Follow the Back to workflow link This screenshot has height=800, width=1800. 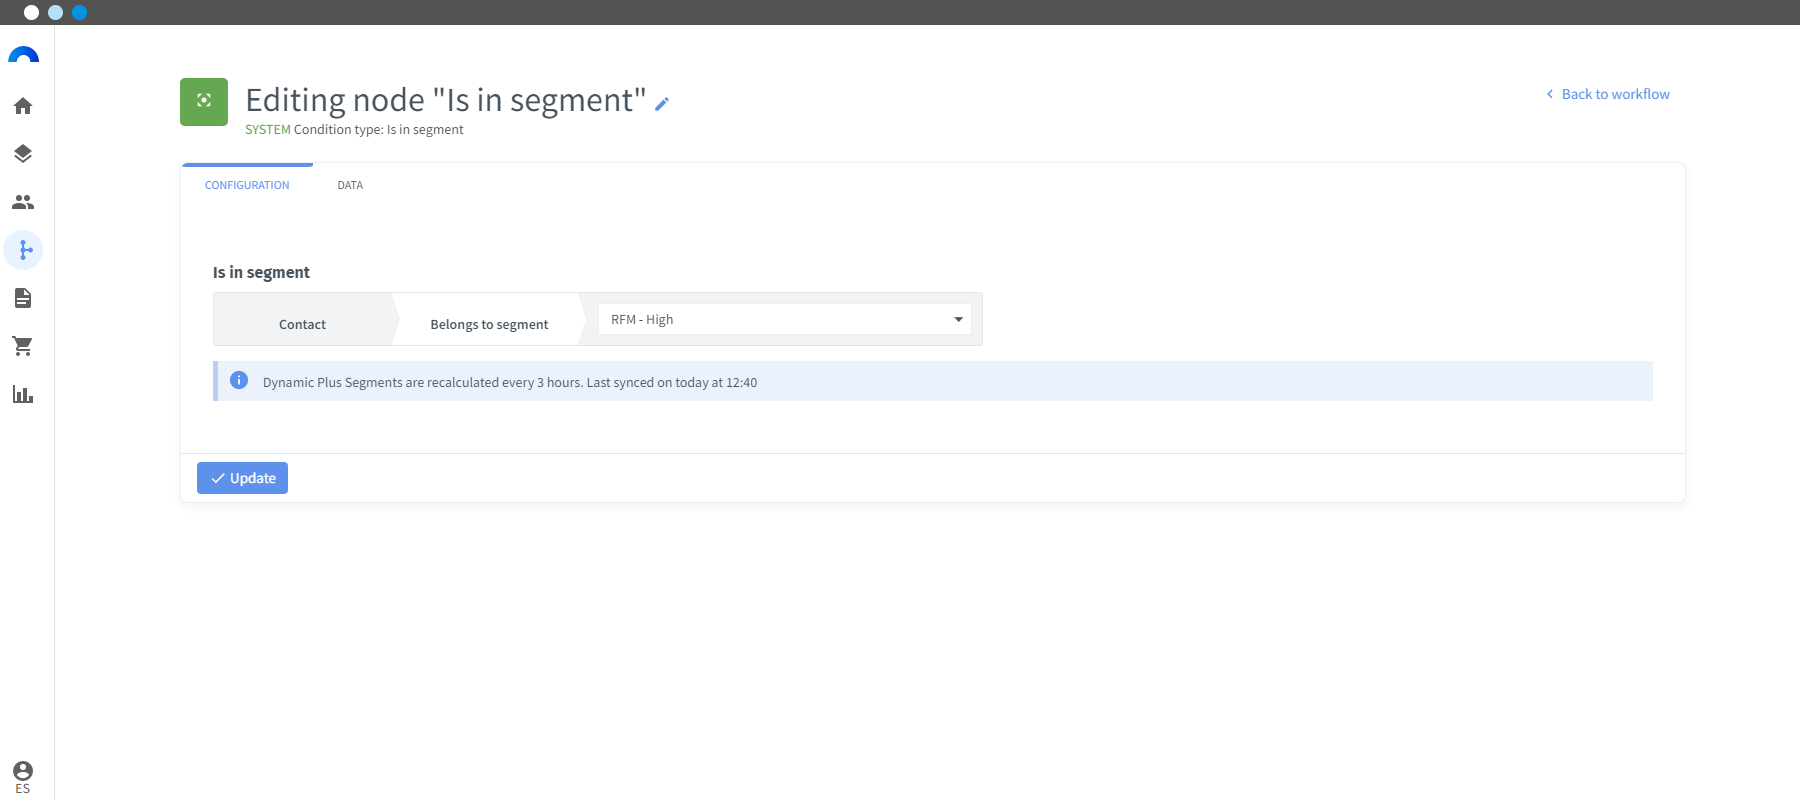point(1608,94)
